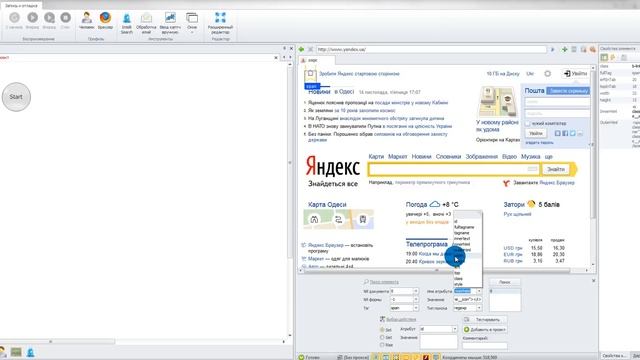The height and width of the screenshot is (360, 640).
Task: Click the stop loading X icon in browser
Action: click(x=310, y=49)
